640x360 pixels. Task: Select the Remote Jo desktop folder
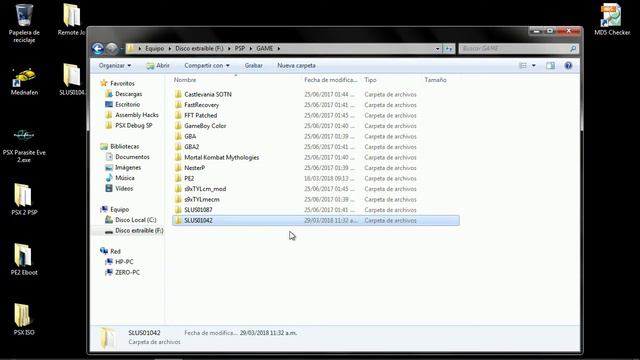72,20
